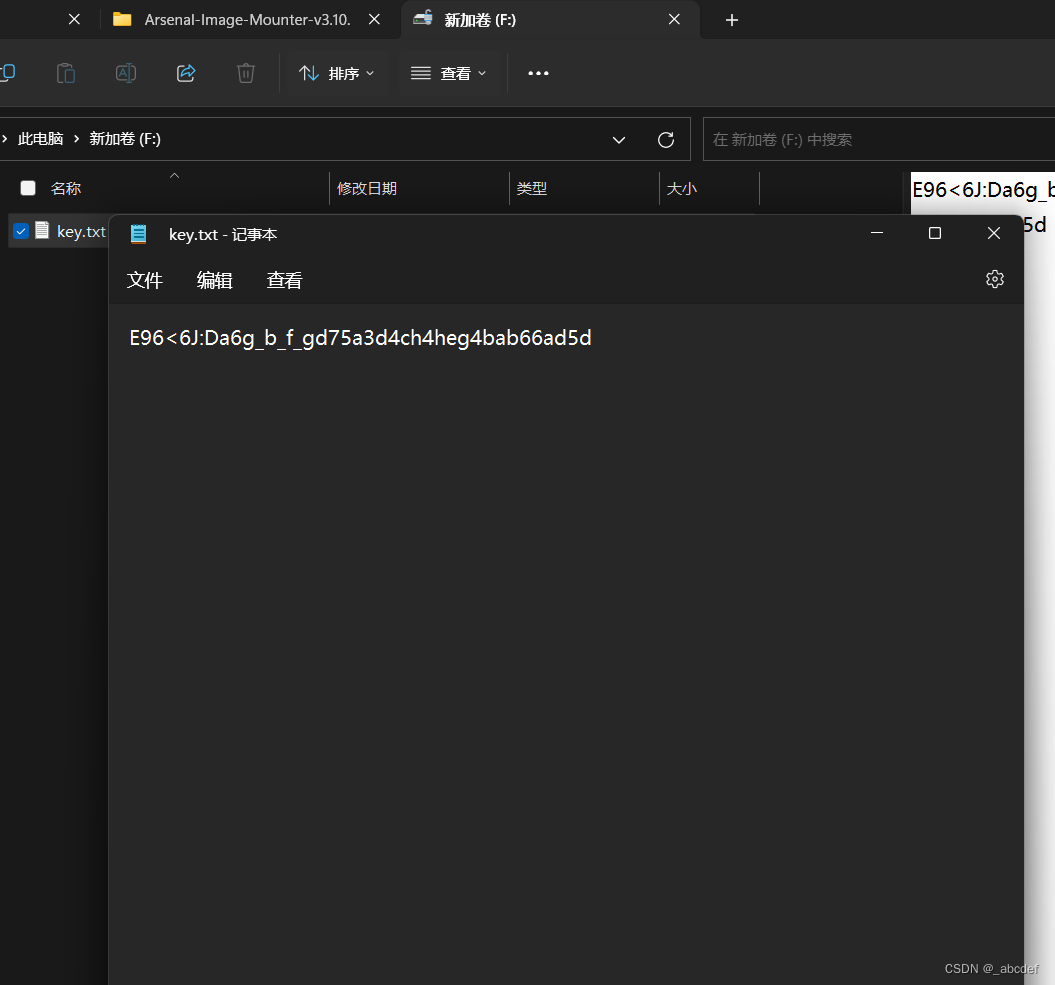The height and width of the screenshot is (985, 1055).
Task: Close the leftmost Explorer tab
Action: (75, 20)
